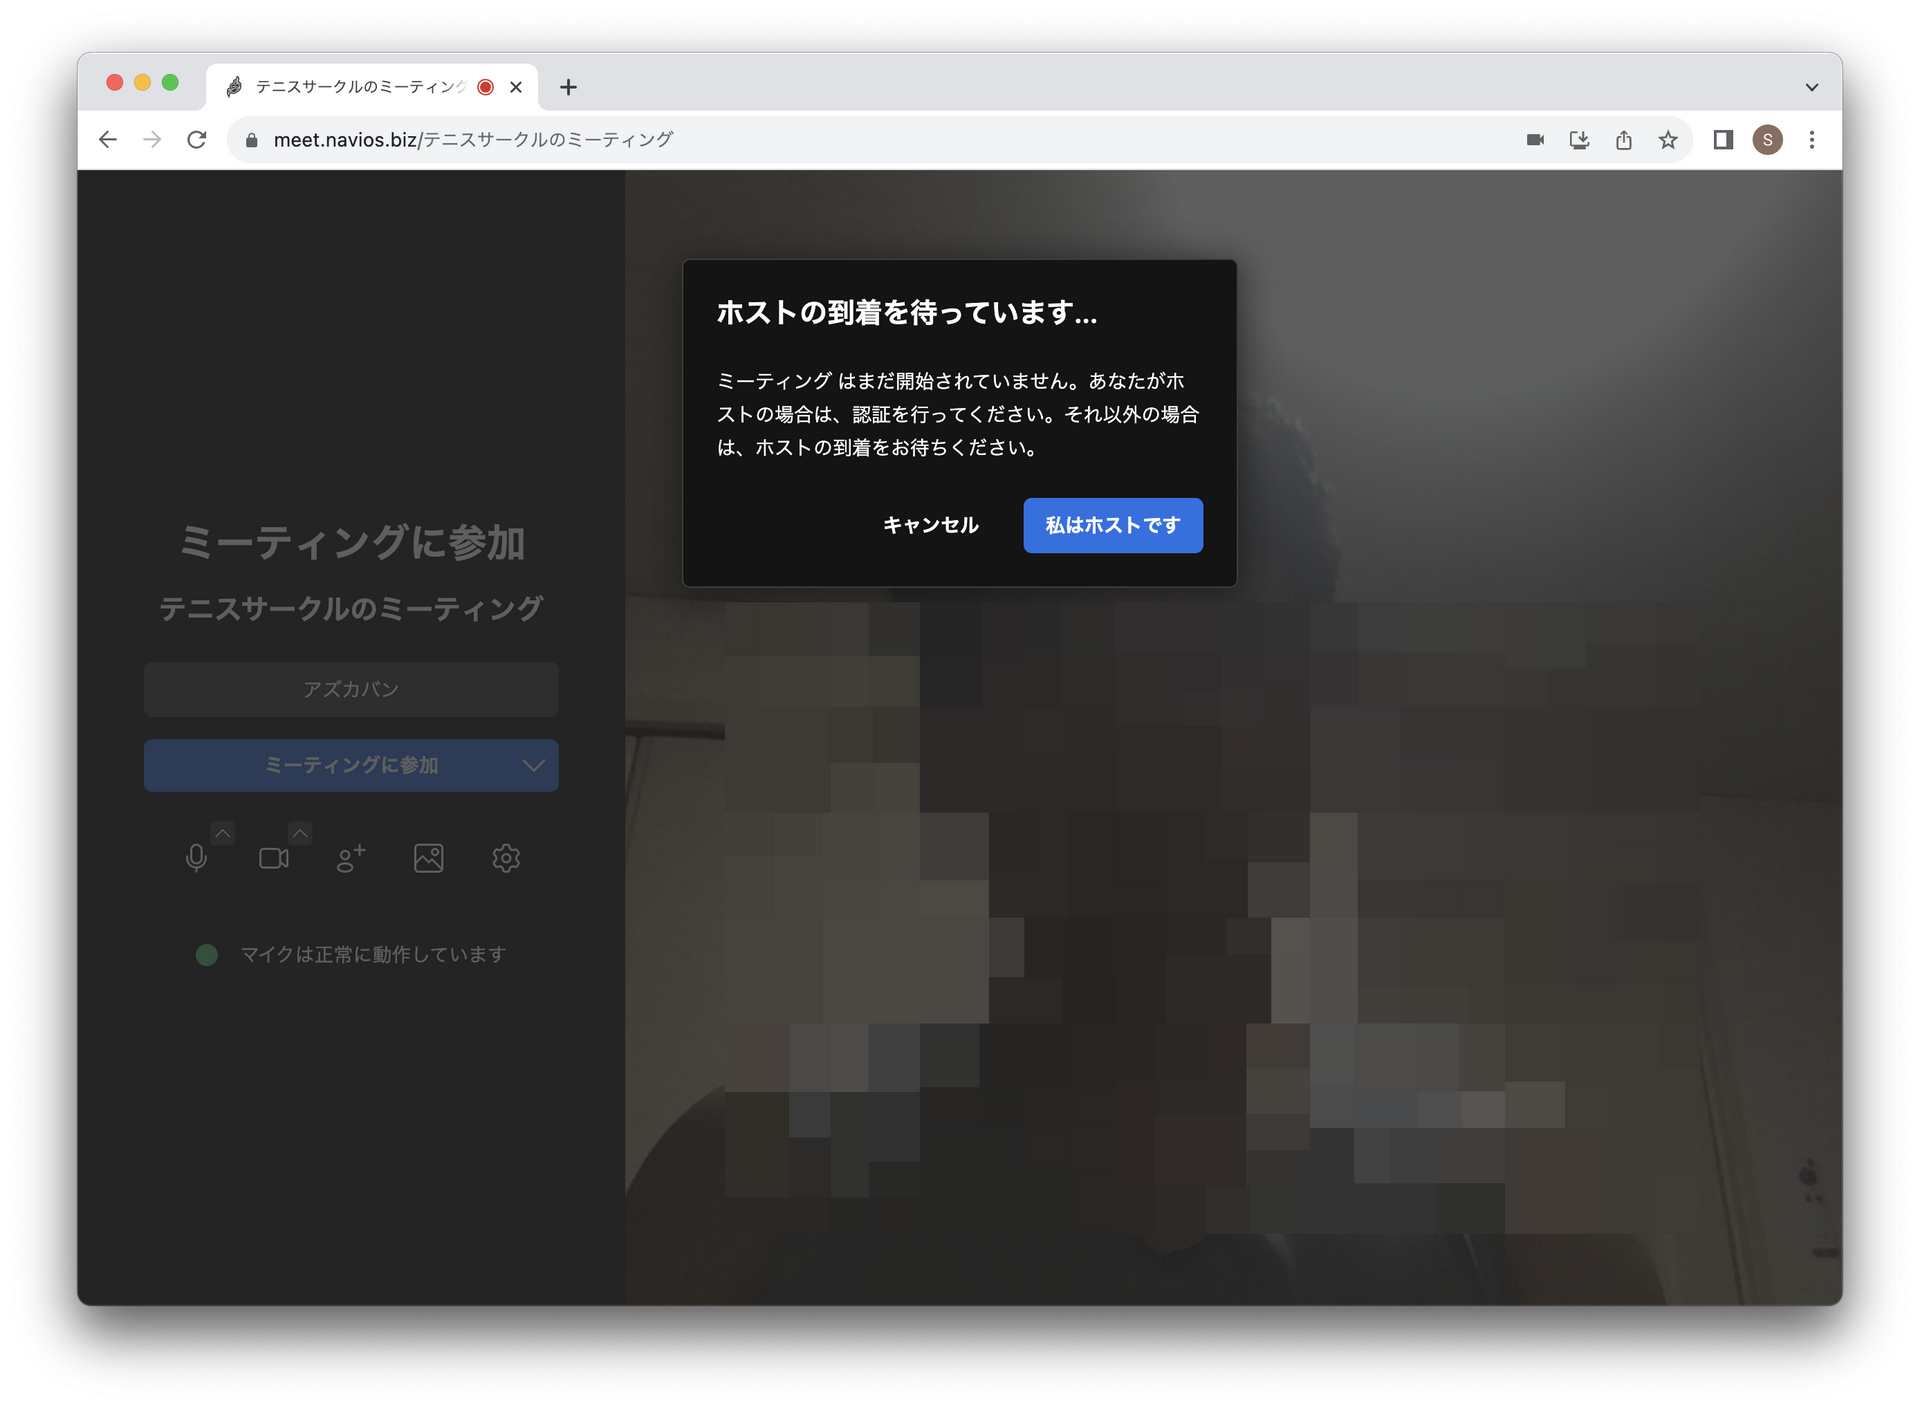Click 私はホストです button
This screenshot has height=1408, width=1920.
pyautogui.click(x=1115, y=524)
